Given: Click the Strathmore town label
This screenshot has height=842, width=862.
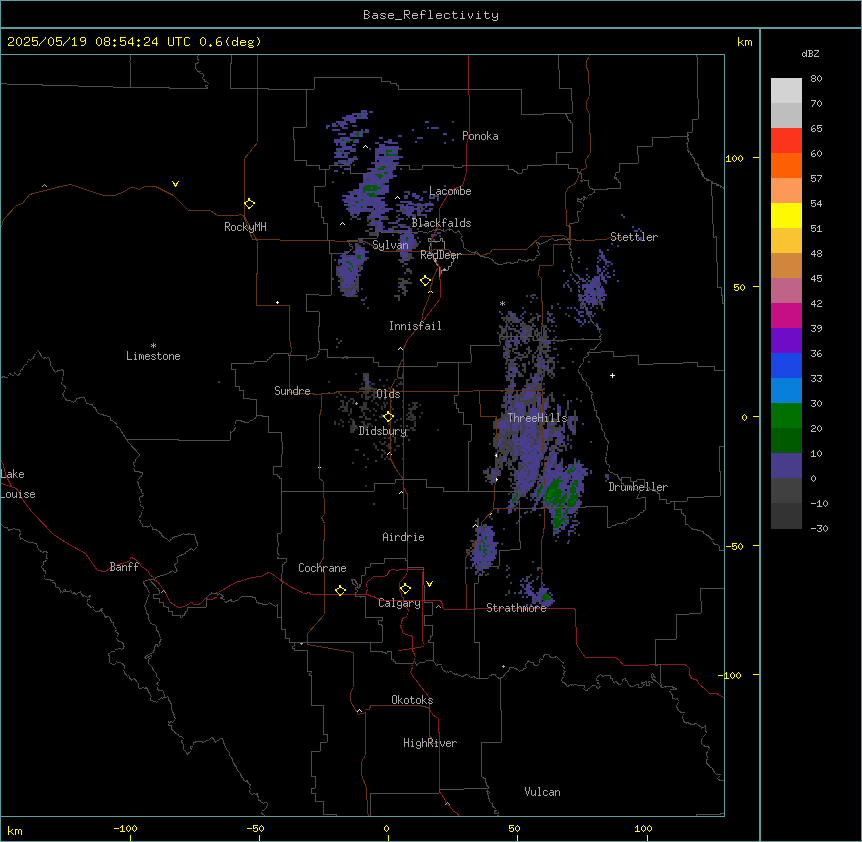Looking at the screenshot, I should pyautogui.click(x=516, y=608).
